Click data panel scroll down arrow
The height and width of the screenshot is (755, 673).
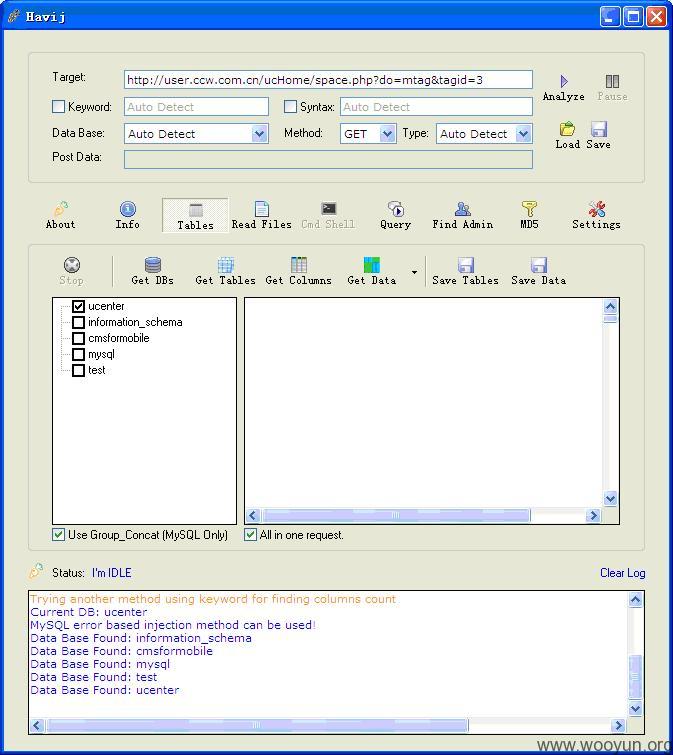pos(610,498)
